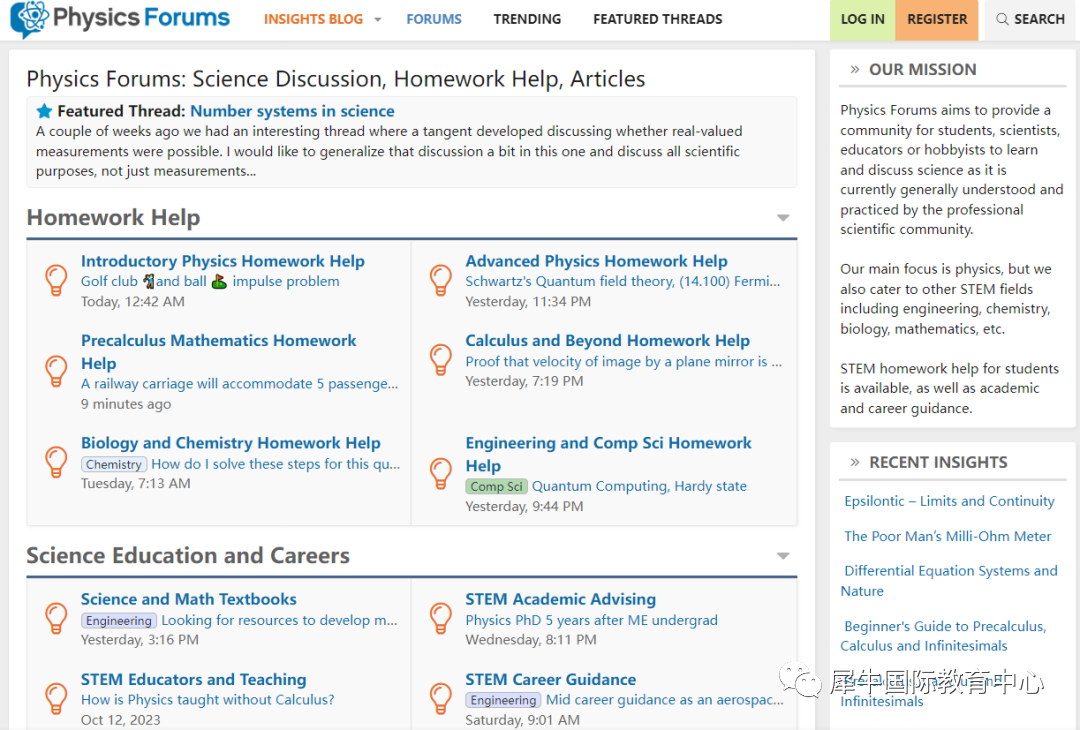This screenshot has width=1080, height=730.
Task: Open Featured Threads in the navigation
Action: click(658, 19)
